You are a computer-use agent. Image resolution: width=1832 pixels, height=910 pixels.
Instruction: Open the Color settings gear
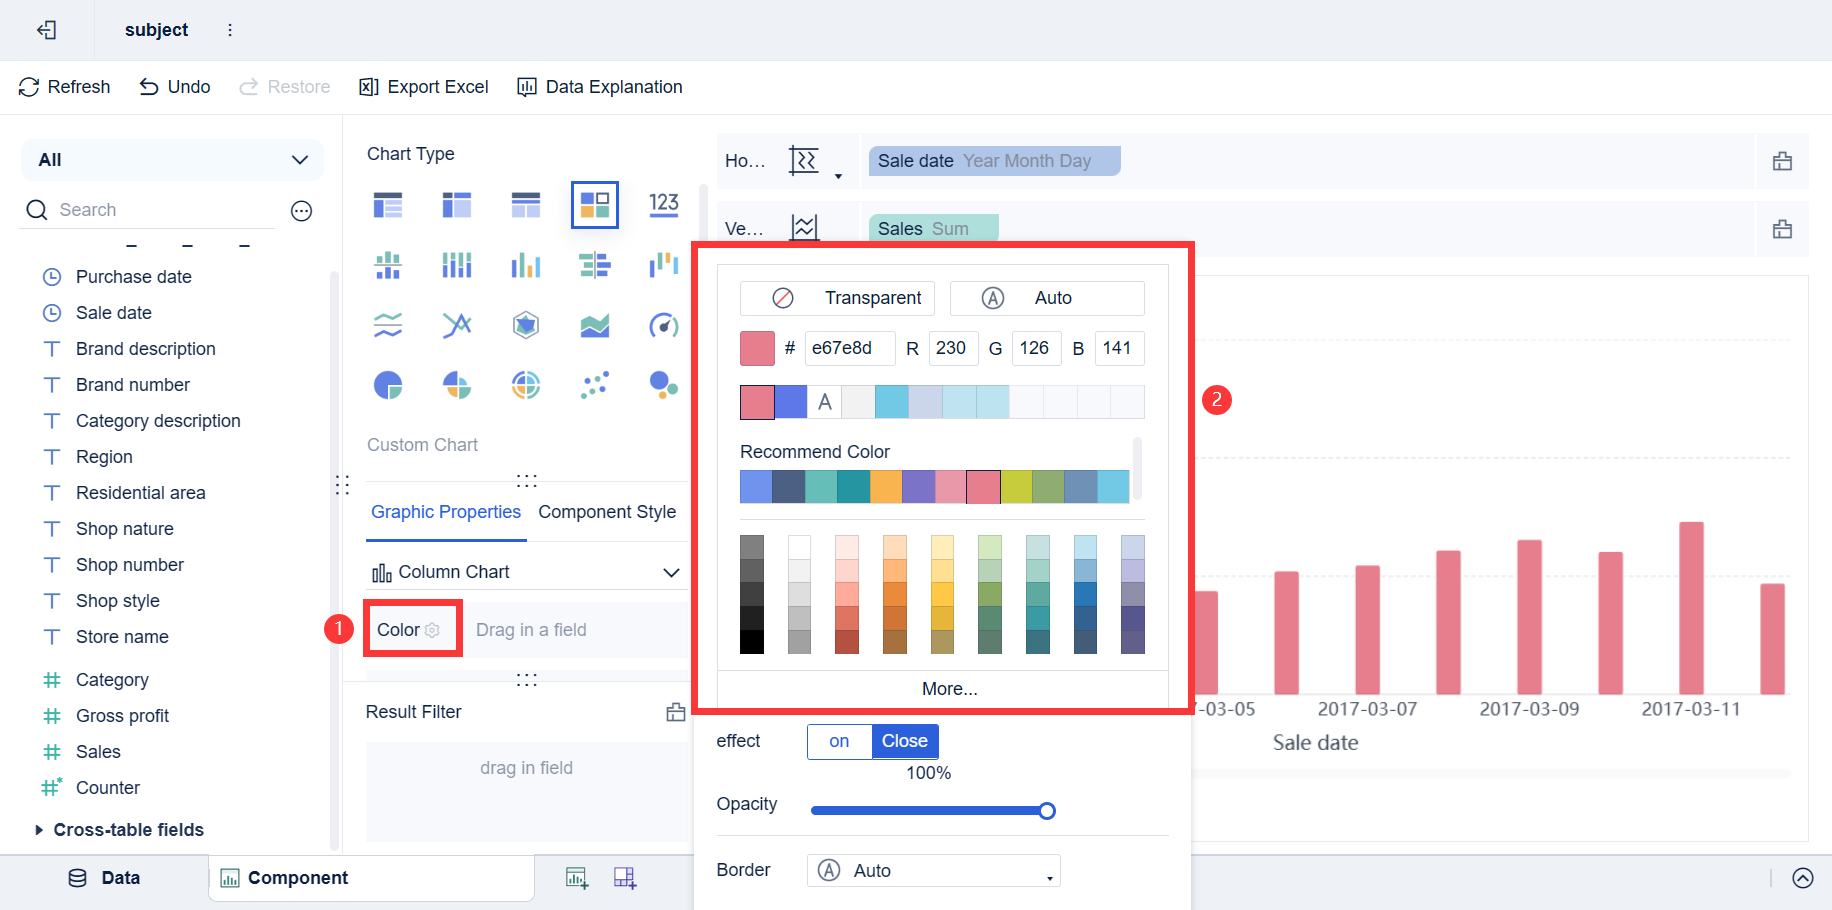432,629
